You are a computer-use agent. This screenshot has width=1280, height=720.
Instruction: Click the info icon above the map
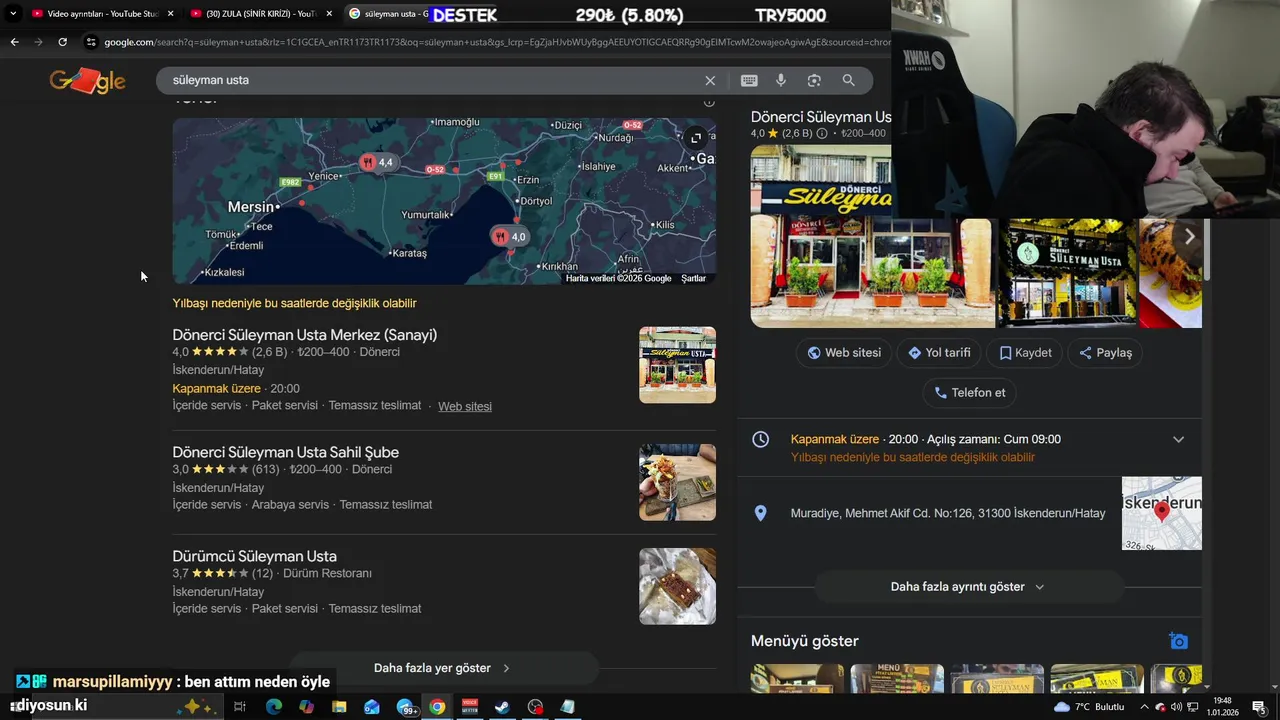(709, 102)
